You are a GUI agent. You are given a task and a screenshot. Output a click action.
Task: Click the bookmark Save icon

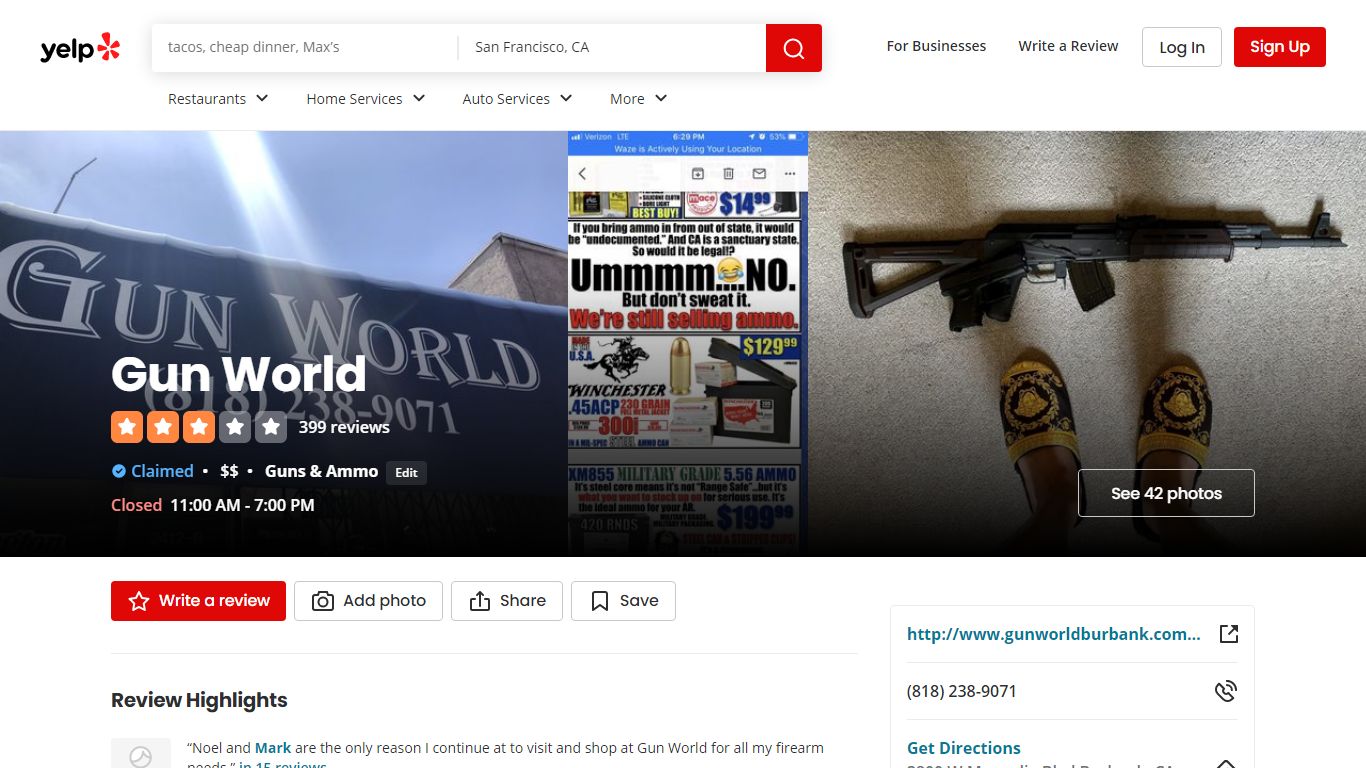pyautogui.click(x=600, y=601)
